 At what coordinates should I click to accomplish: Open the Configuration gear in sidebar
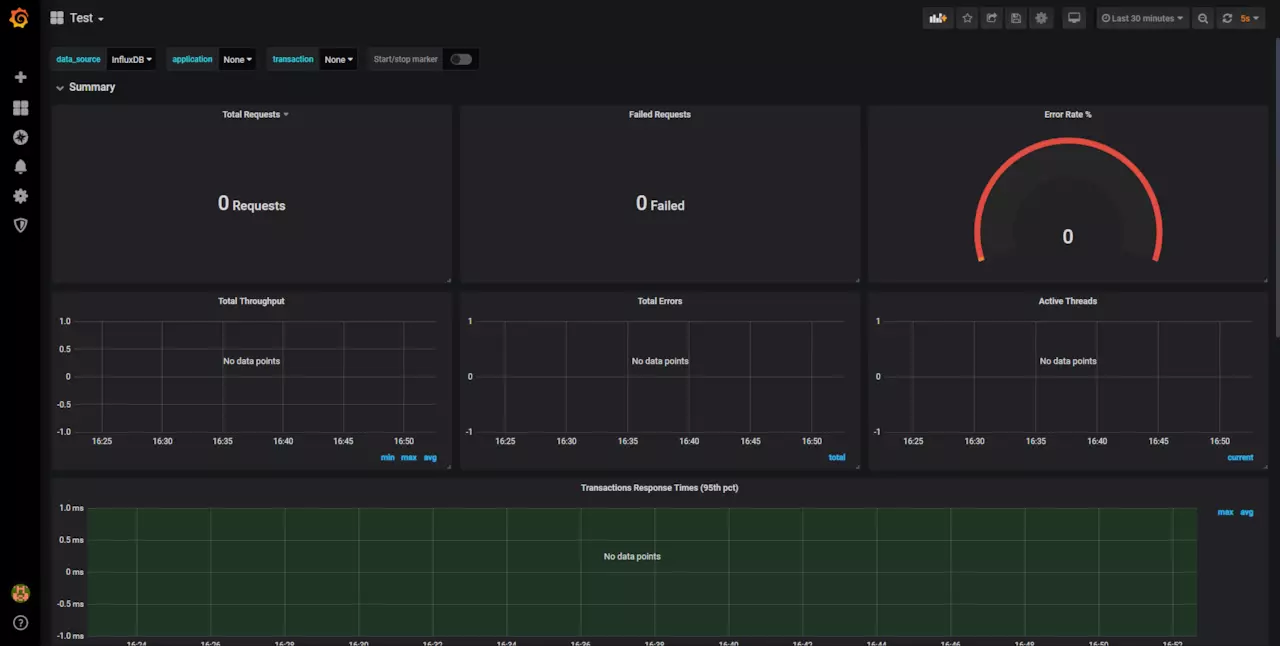pos(20,196)
